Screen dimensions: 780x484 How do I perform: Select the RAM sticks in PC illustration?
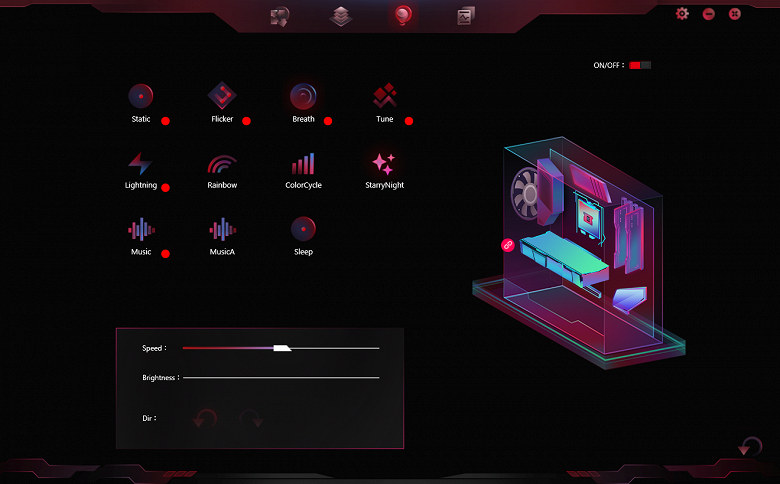(x=629, y=234)
